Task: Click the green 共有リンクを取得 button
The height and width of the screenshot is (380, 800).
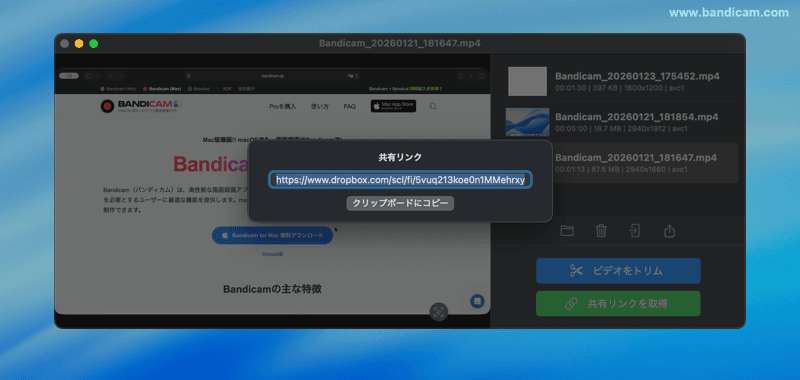Action: [x=618, y=303]
